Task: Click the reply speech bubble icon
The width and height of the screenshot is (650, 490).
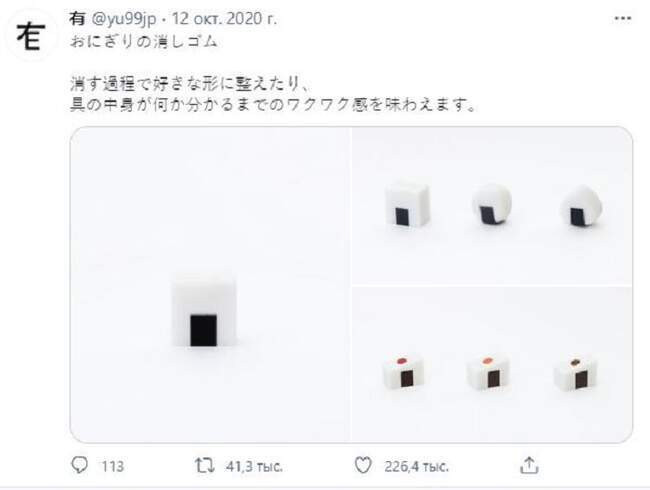Action: (80, 465)
